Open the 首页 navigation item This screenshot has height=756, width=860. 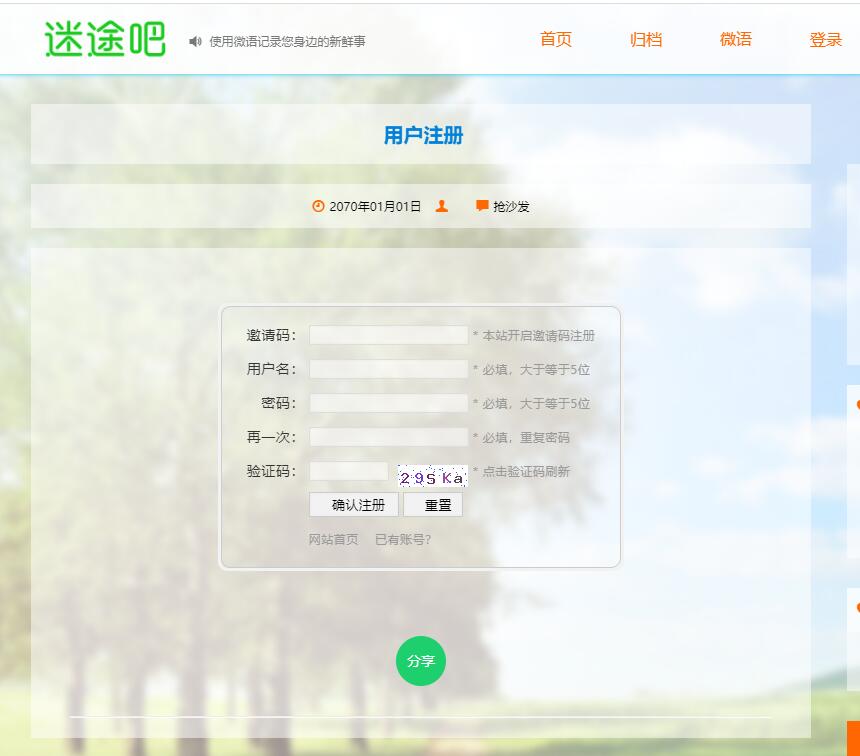pyautogui.click(x=556, y=40)
